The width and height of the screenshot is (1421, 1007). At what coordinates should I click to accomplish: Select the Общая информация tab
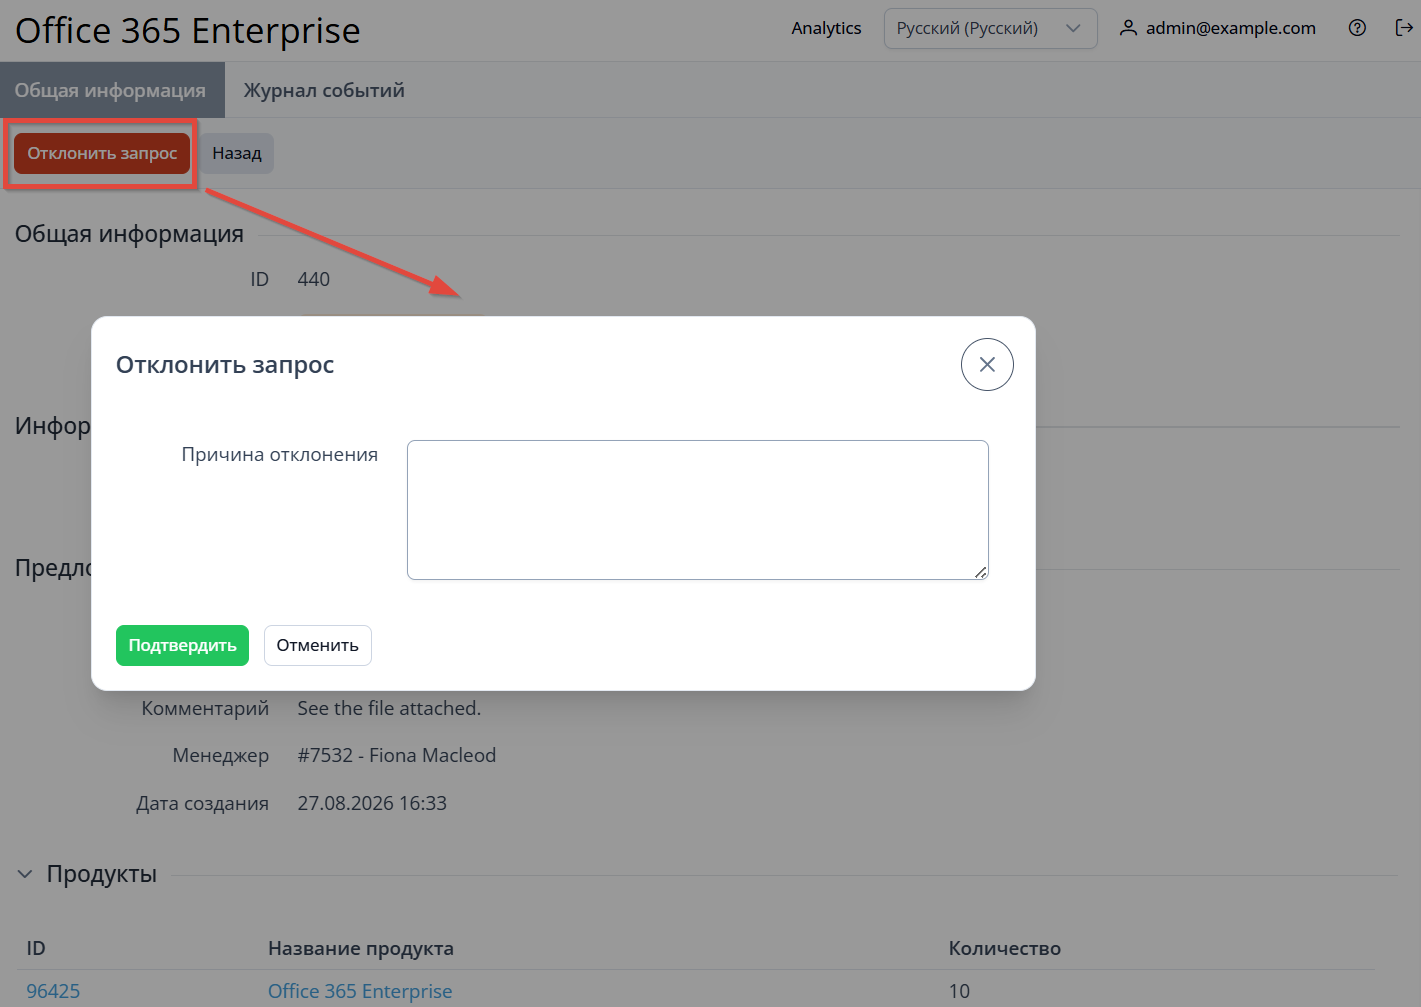point(110,90)
